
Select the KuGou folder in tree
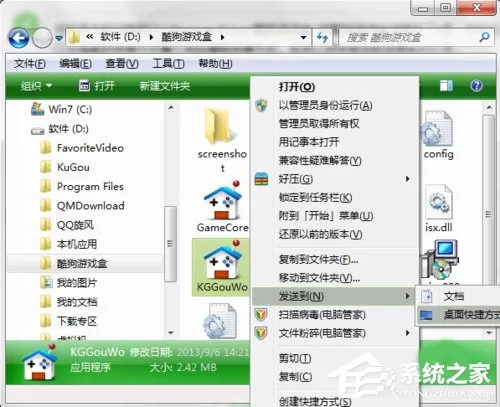tap(73, 167)
